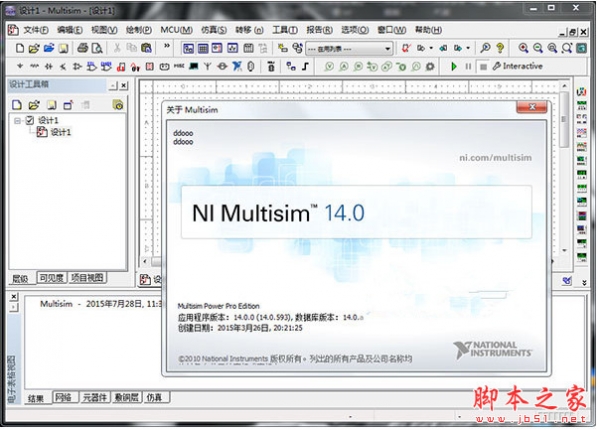Screen dimensions: 600x430
Task: Open sample designs with blue folder icon
Action: tap(49, 48)
